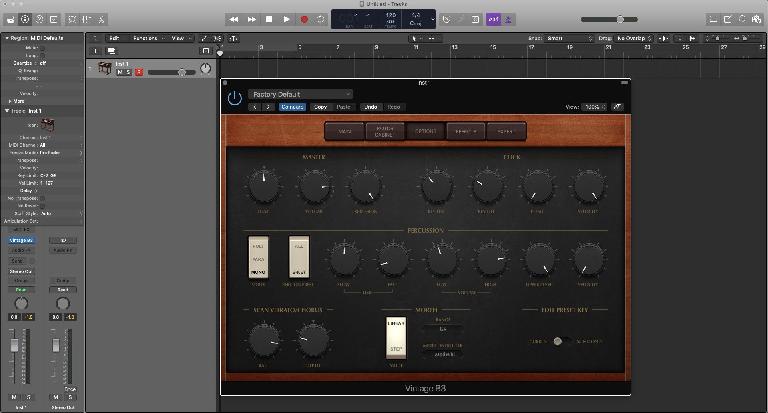Tick the Region Loop checkbox in inspector
Image resolution: width=768 pixels, height=413 pixels.
42,56
